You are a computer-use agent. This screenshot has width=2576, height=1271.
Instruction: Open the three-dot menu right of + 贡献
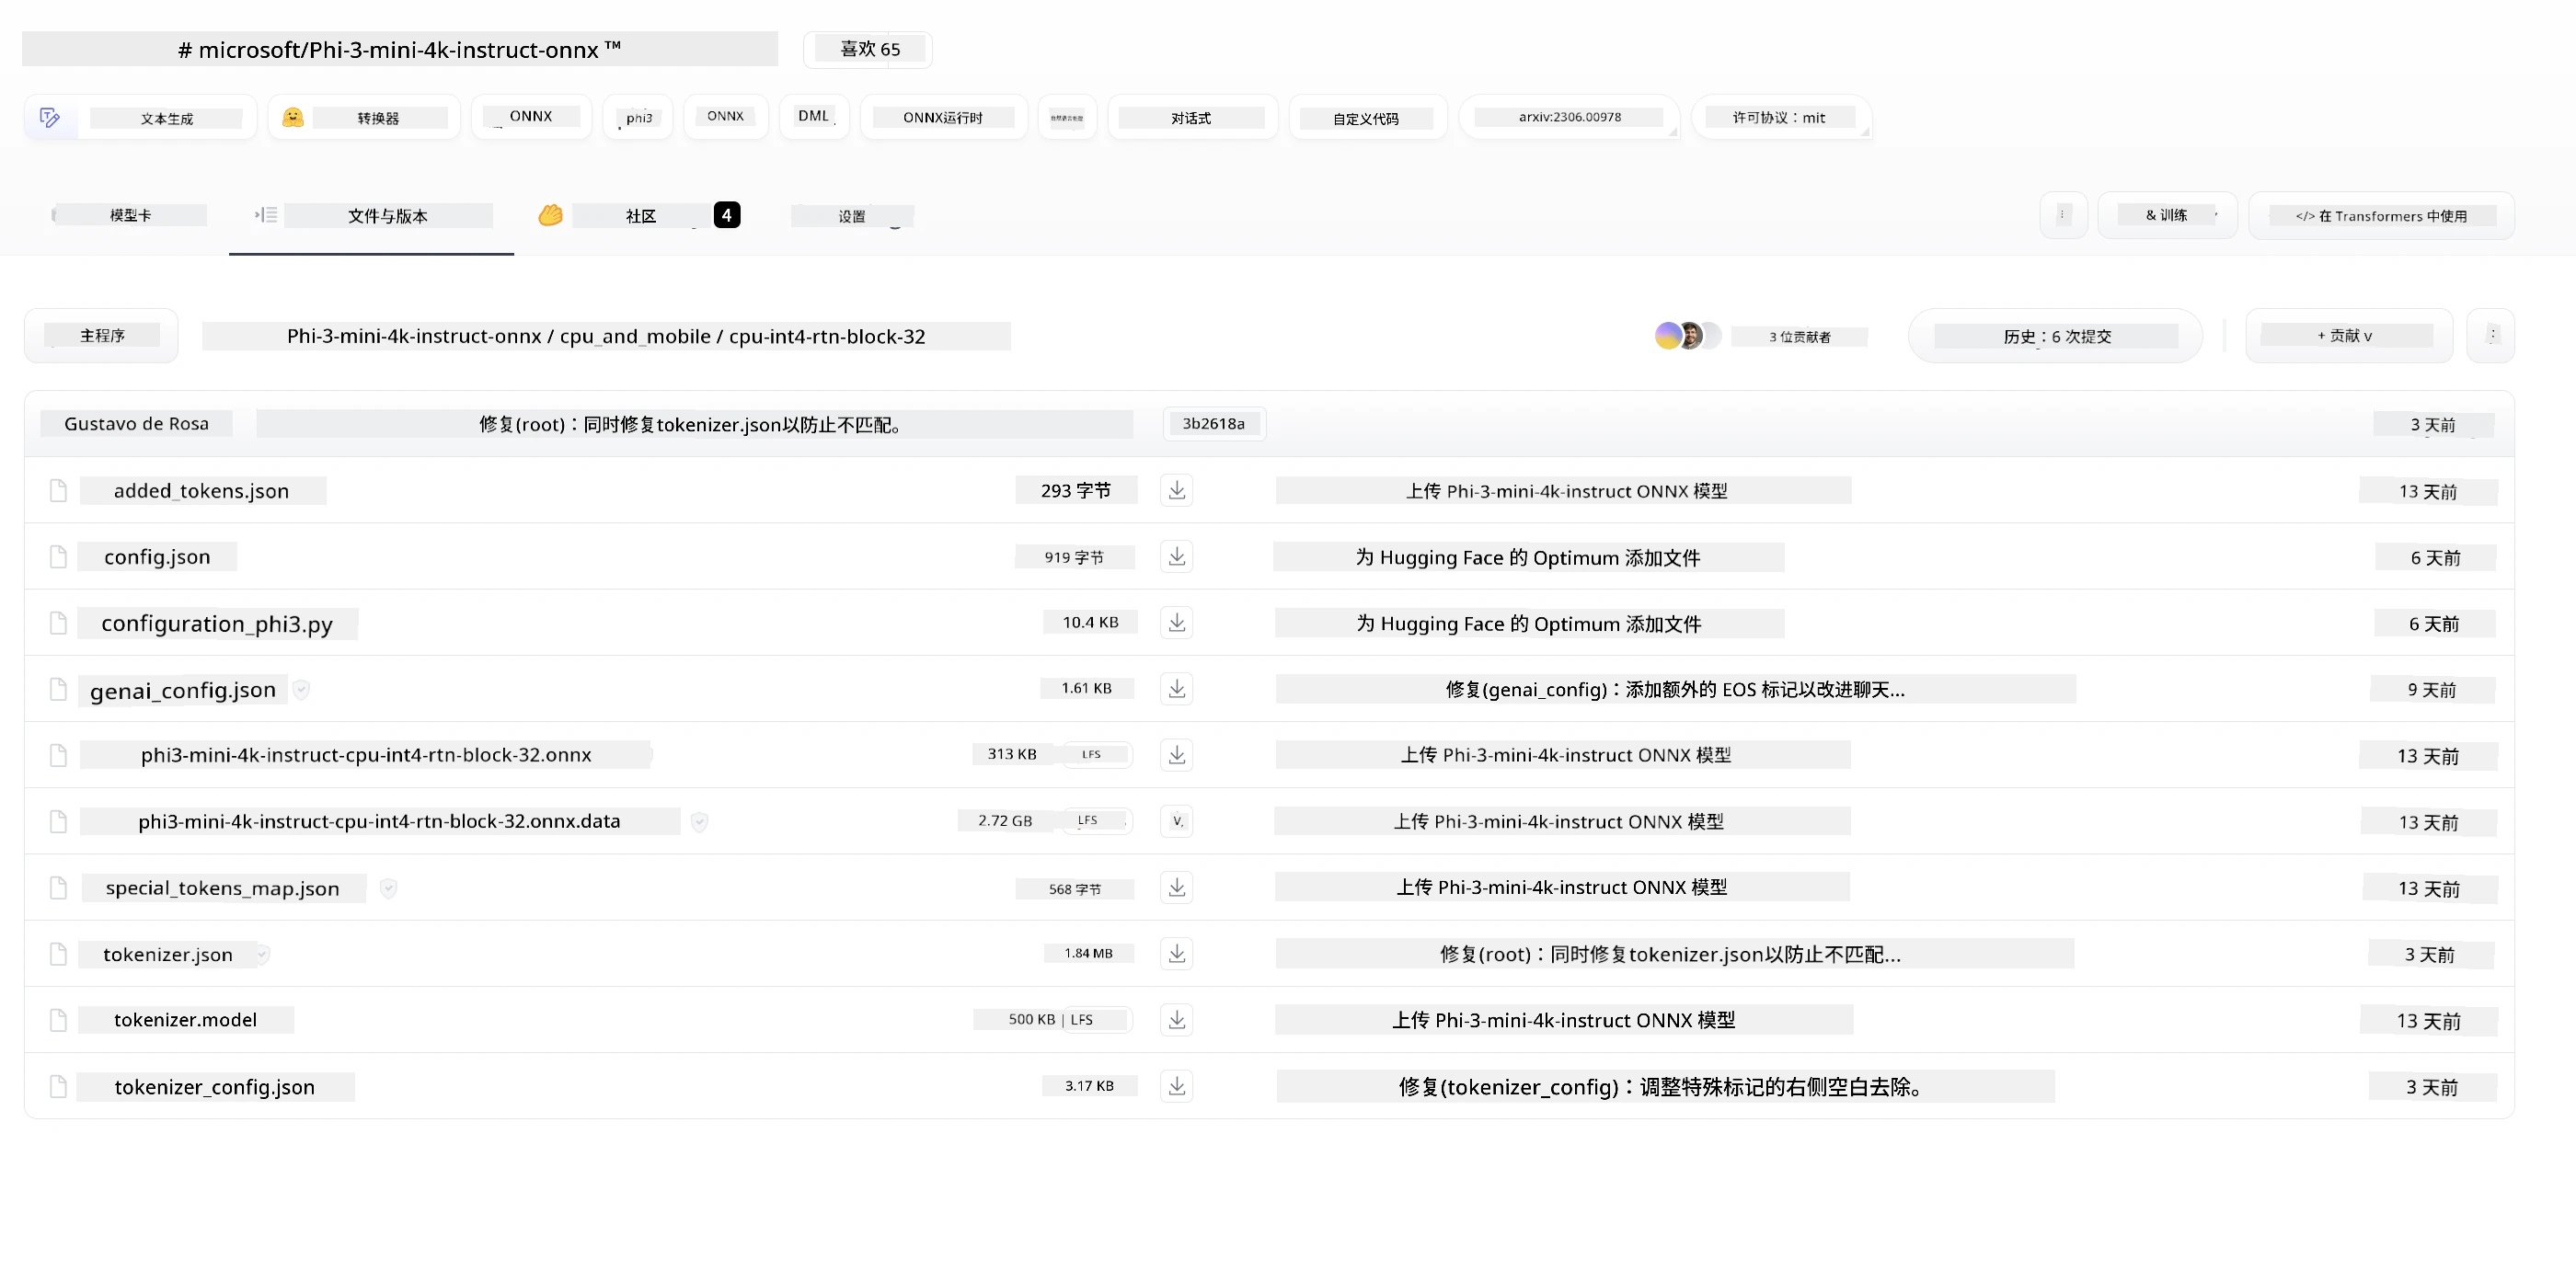point(2491,335)
